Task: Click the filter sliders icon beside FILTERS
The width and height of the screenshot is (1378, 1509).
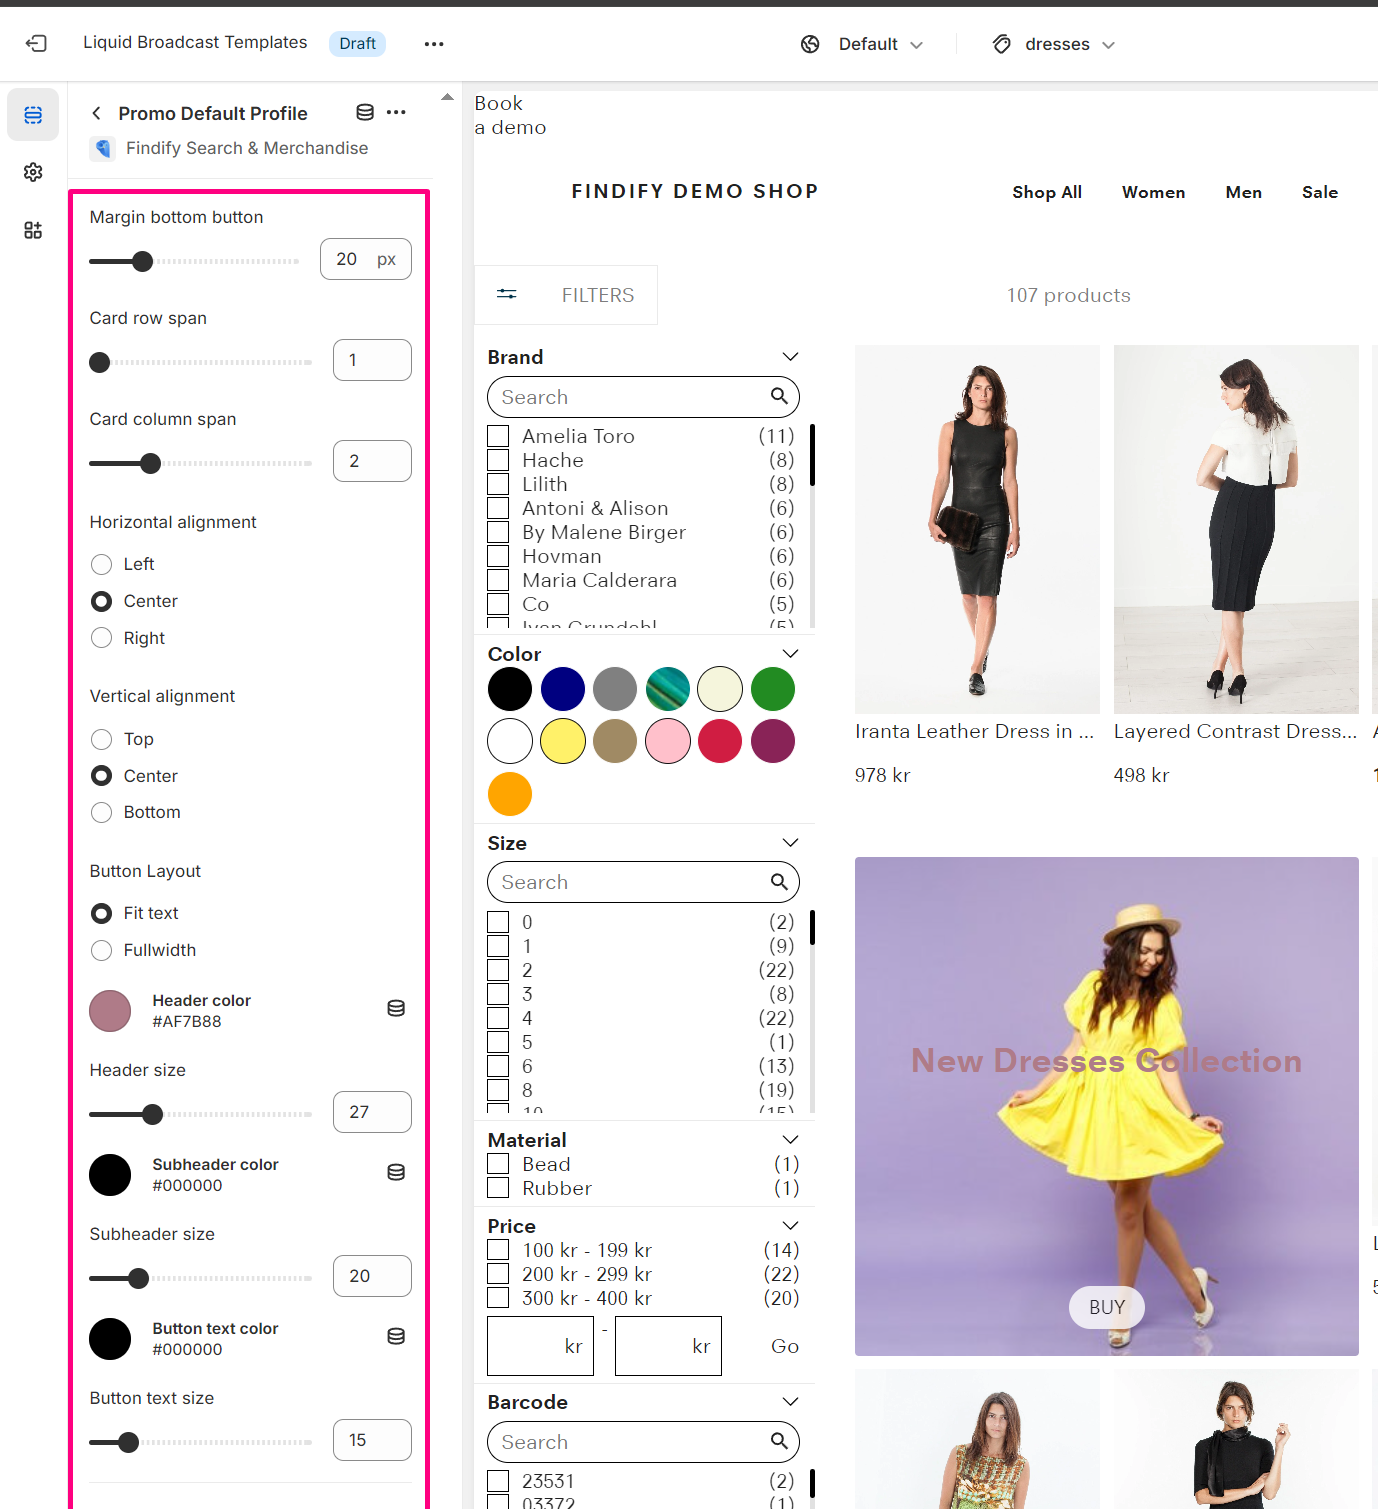Action: pyautogui.click(x=507, y=294)
